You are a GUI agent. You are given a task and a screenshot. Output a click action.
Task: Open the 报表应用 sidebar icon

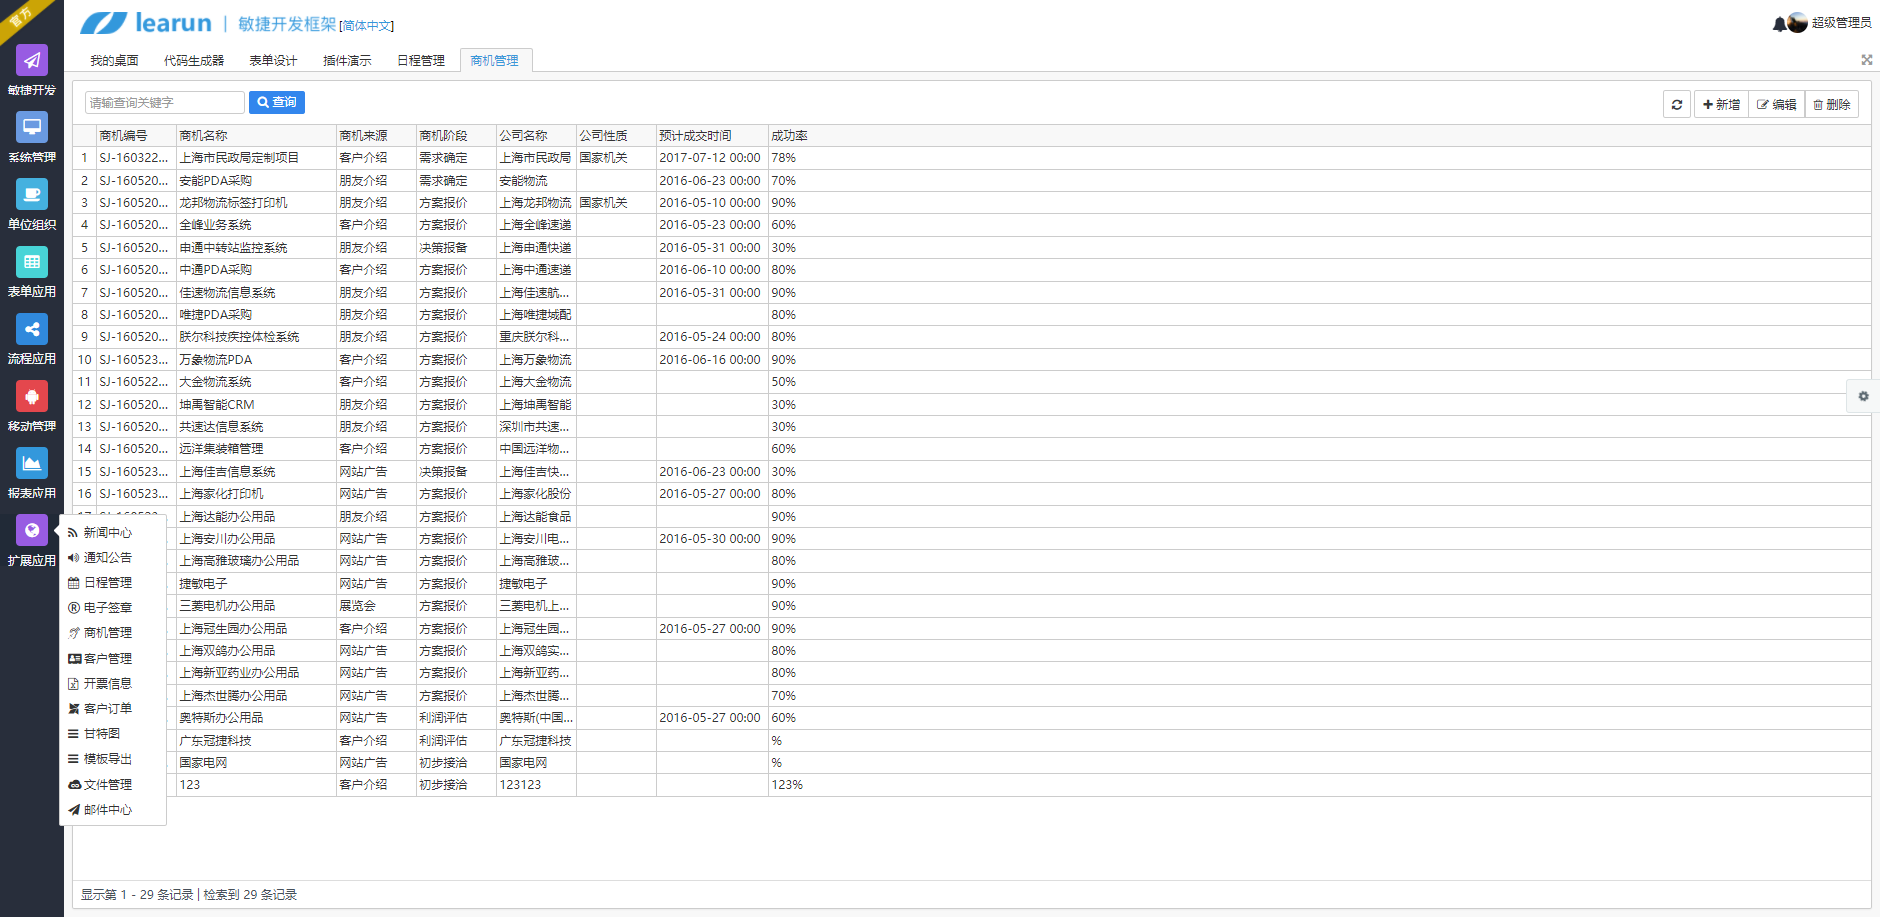[x=32, y=464]
